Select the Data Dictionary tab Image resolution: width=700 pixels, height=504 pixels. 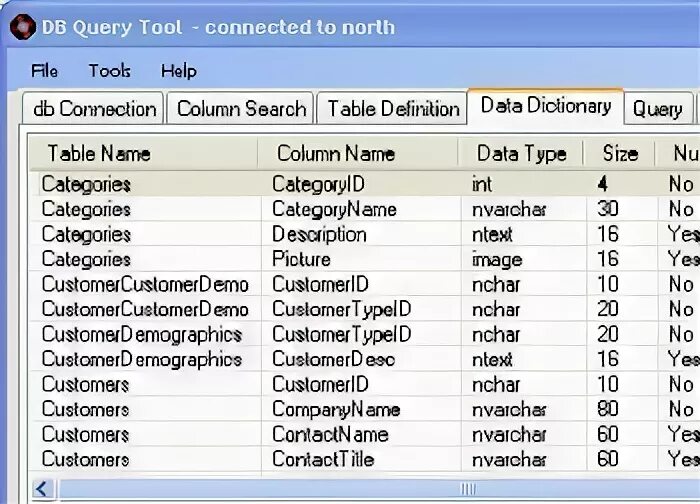pos(545,106)
